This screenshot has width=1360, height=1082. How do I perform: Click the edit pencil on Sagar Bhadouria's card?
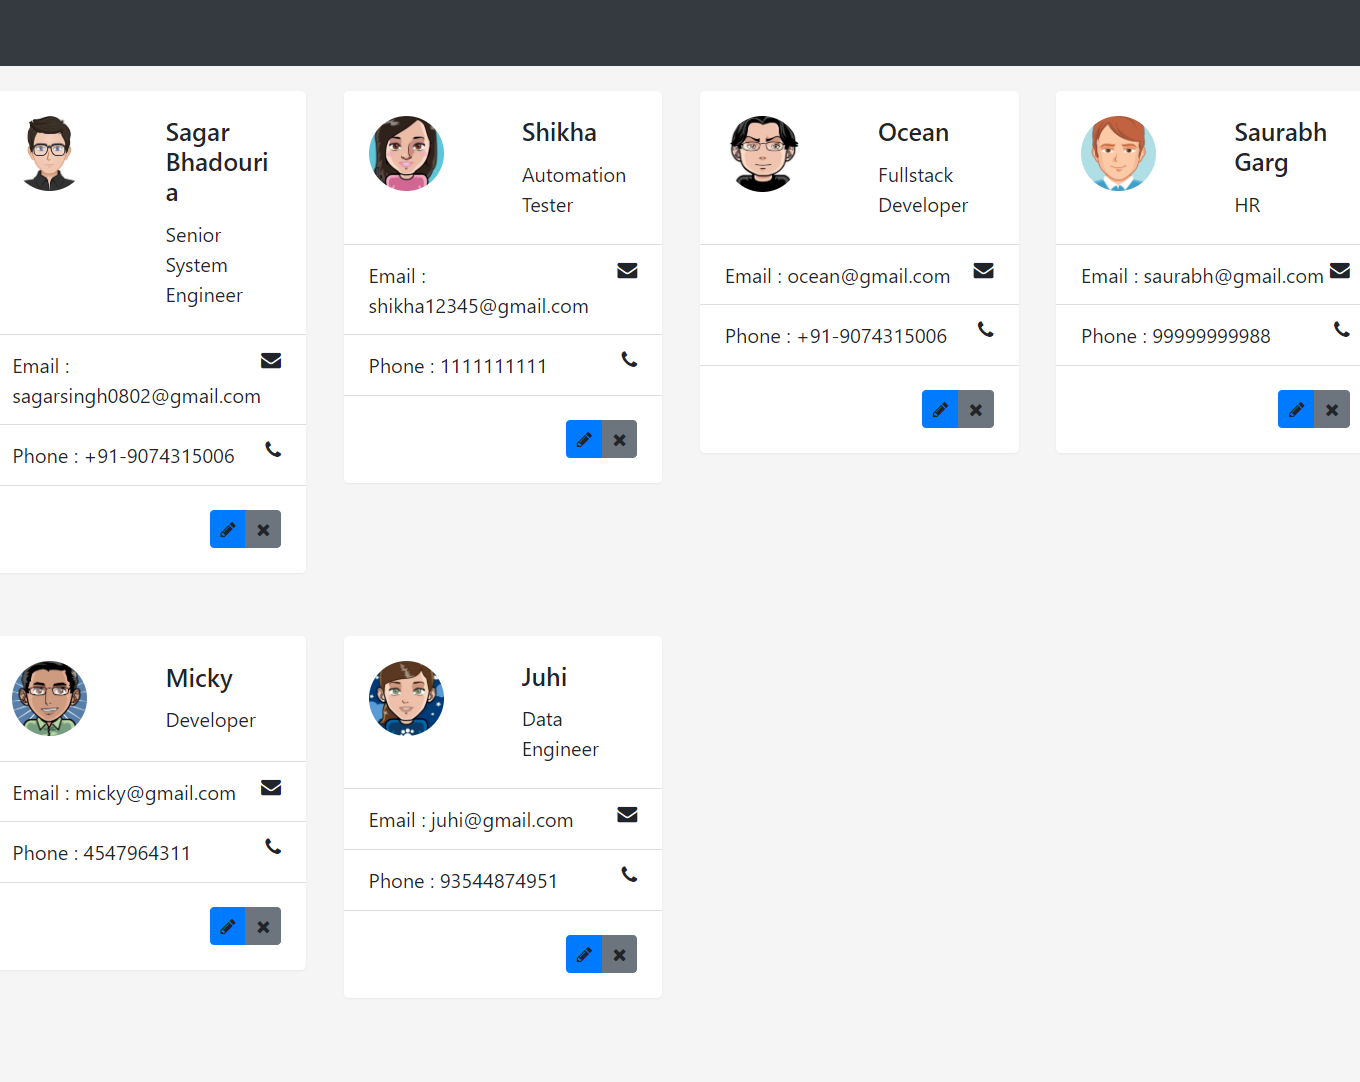click(228, 529)
